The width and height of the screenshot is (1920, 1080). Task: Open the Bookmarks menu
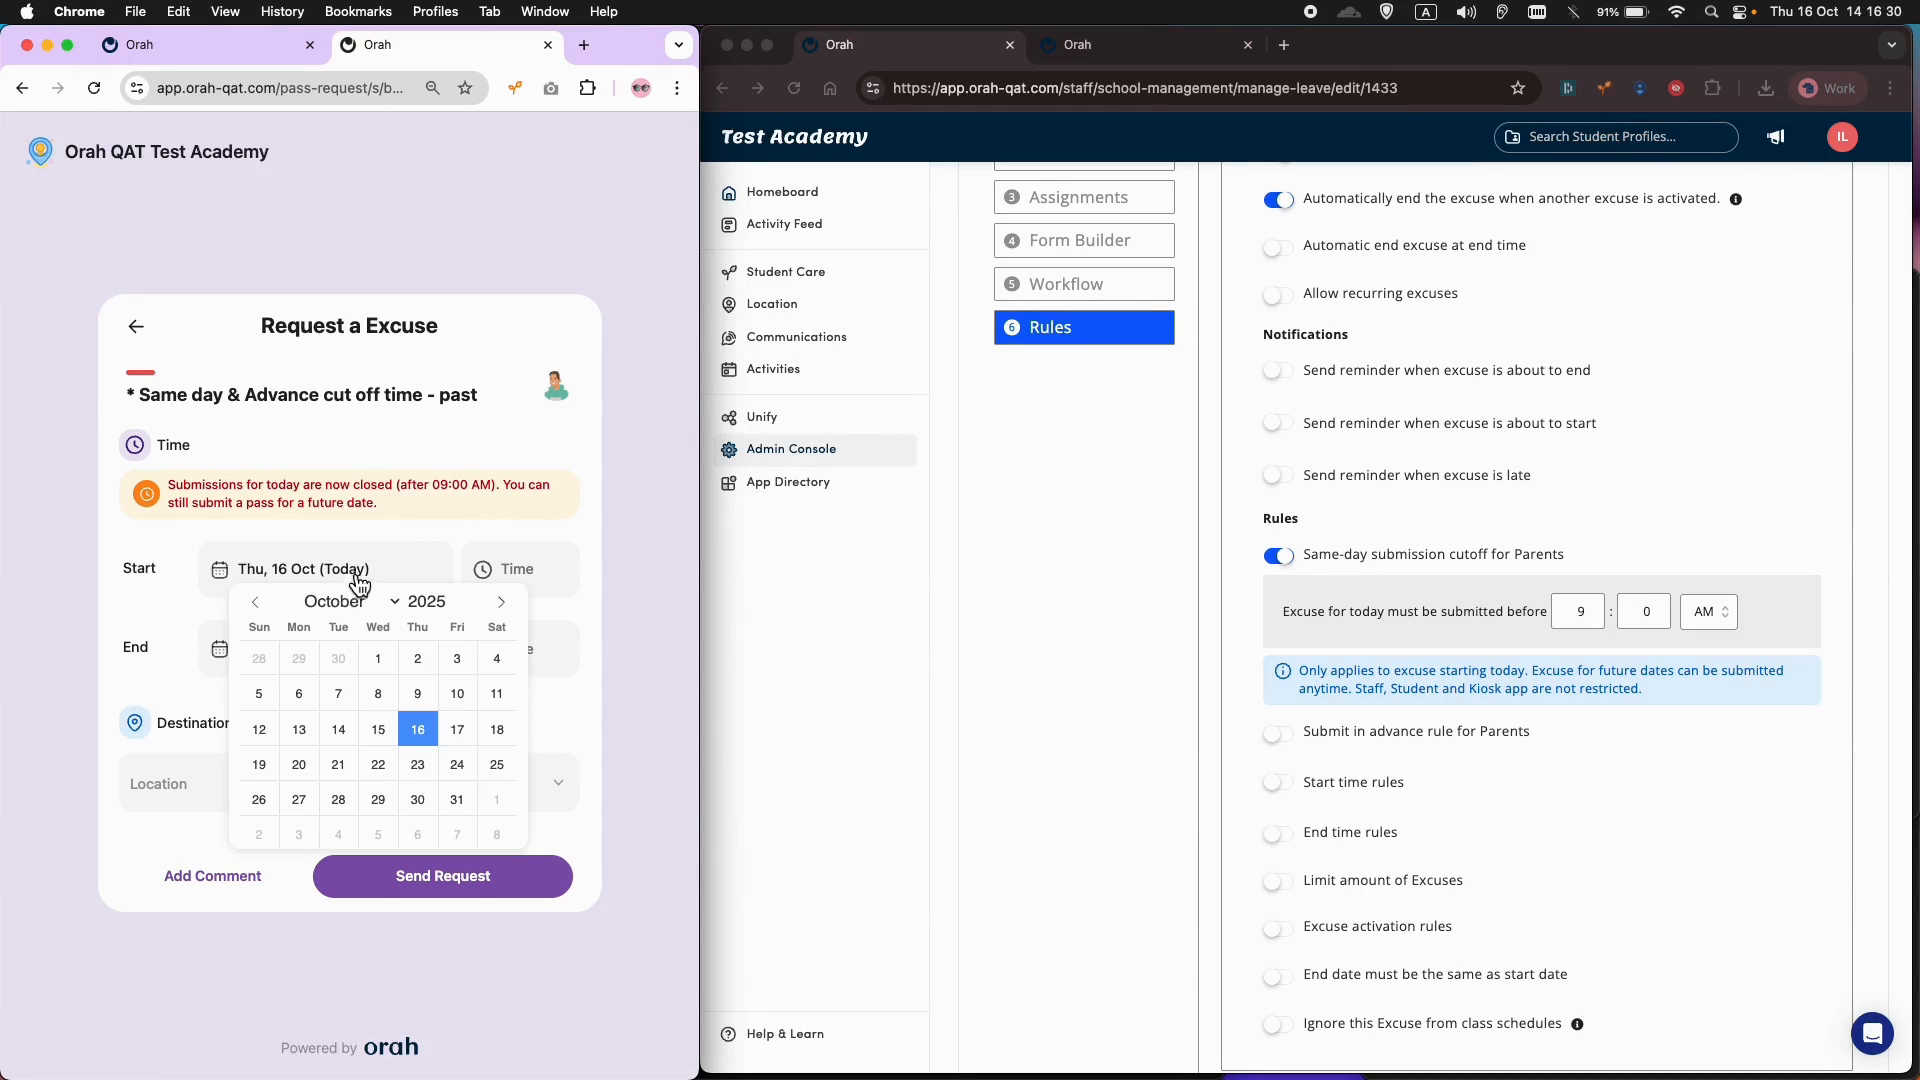pyautogui.click(x=357, y=11)
